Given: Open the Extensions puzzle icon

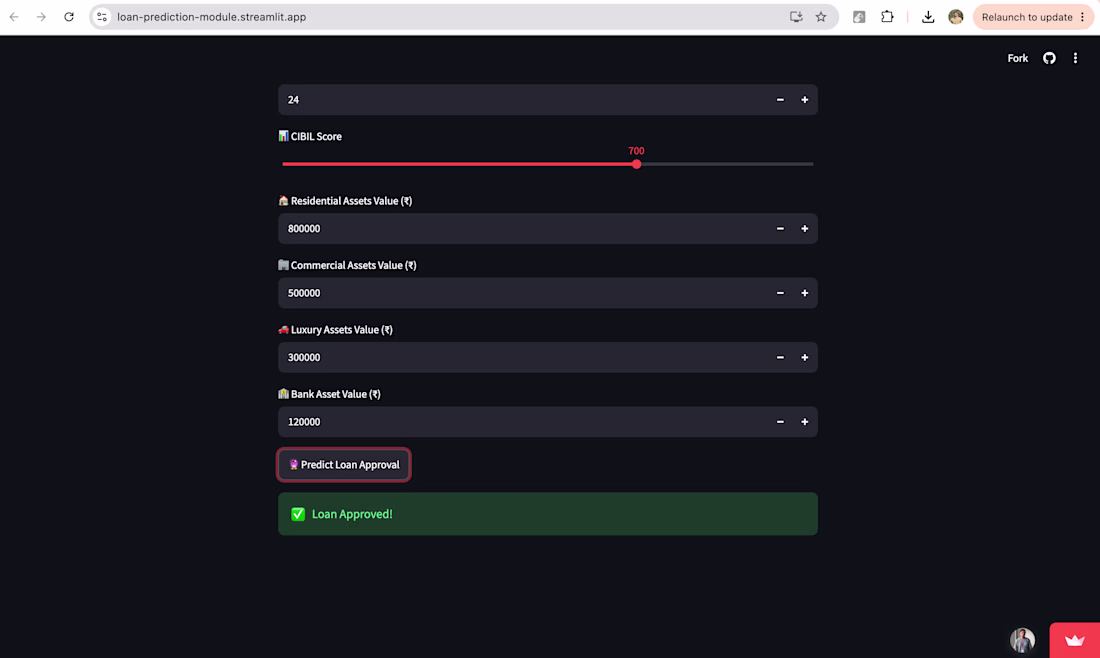Looking at the screenshot, I should point(887,17).
